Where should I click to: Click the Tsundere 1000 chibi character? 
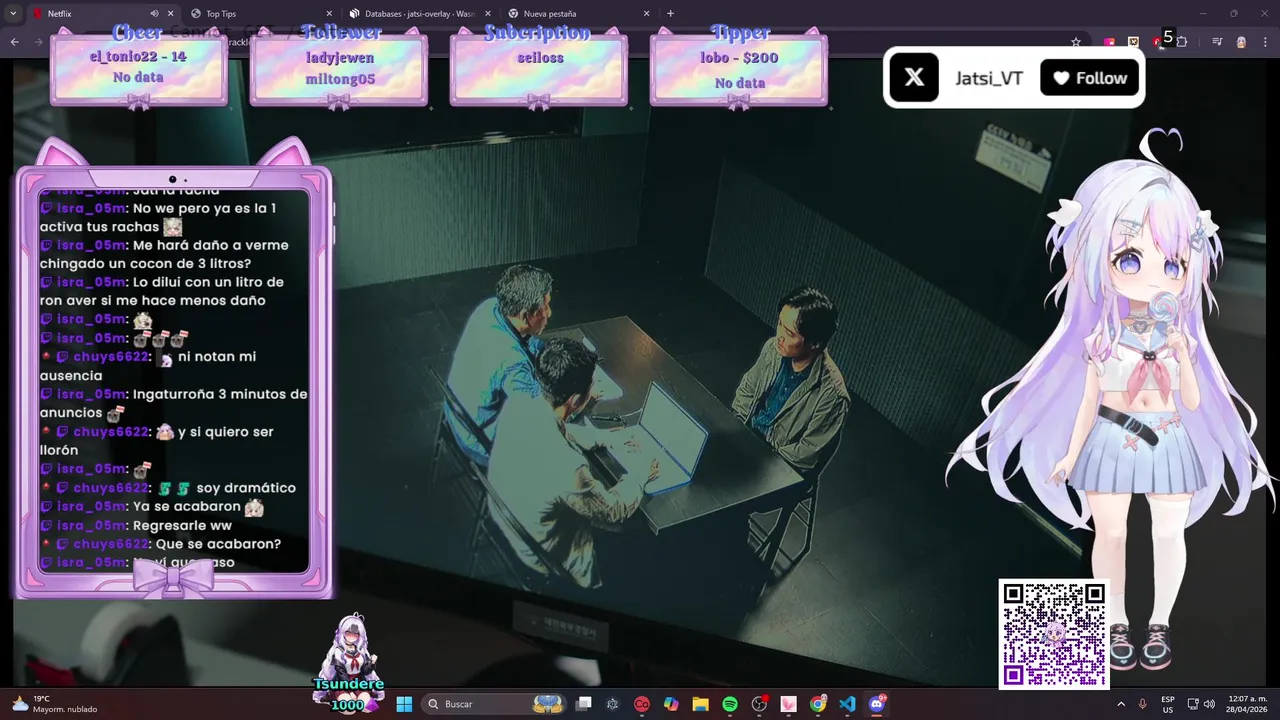click(348, 662)
